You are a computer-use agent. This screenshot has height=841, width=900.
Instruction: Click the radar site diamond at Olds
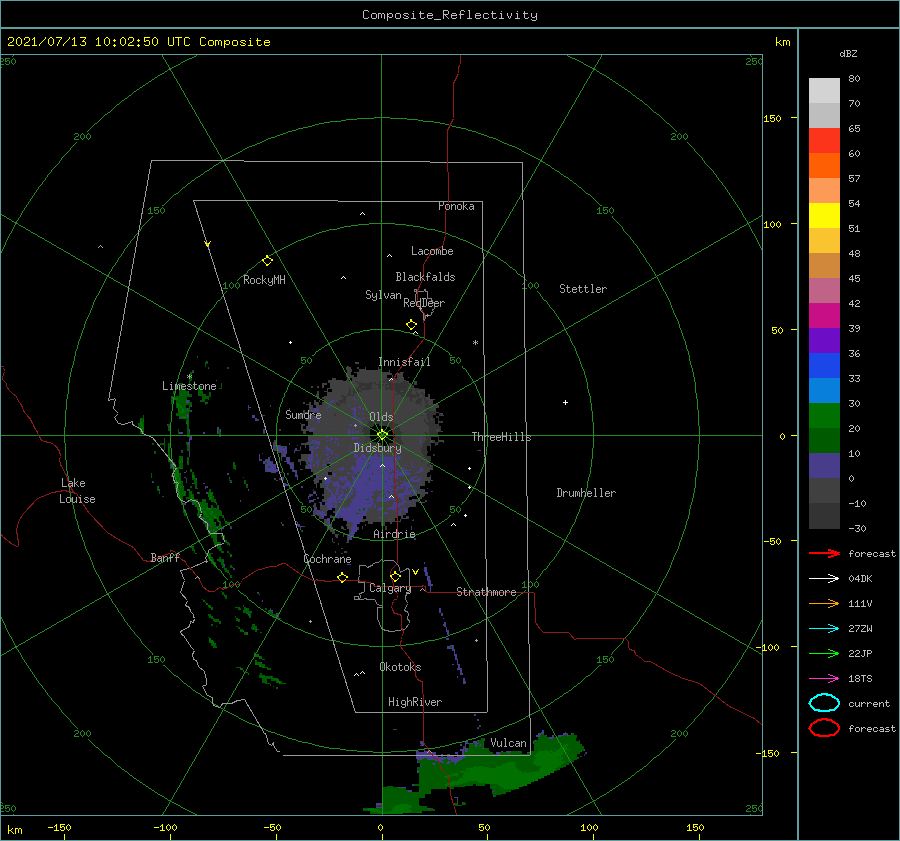382,435
